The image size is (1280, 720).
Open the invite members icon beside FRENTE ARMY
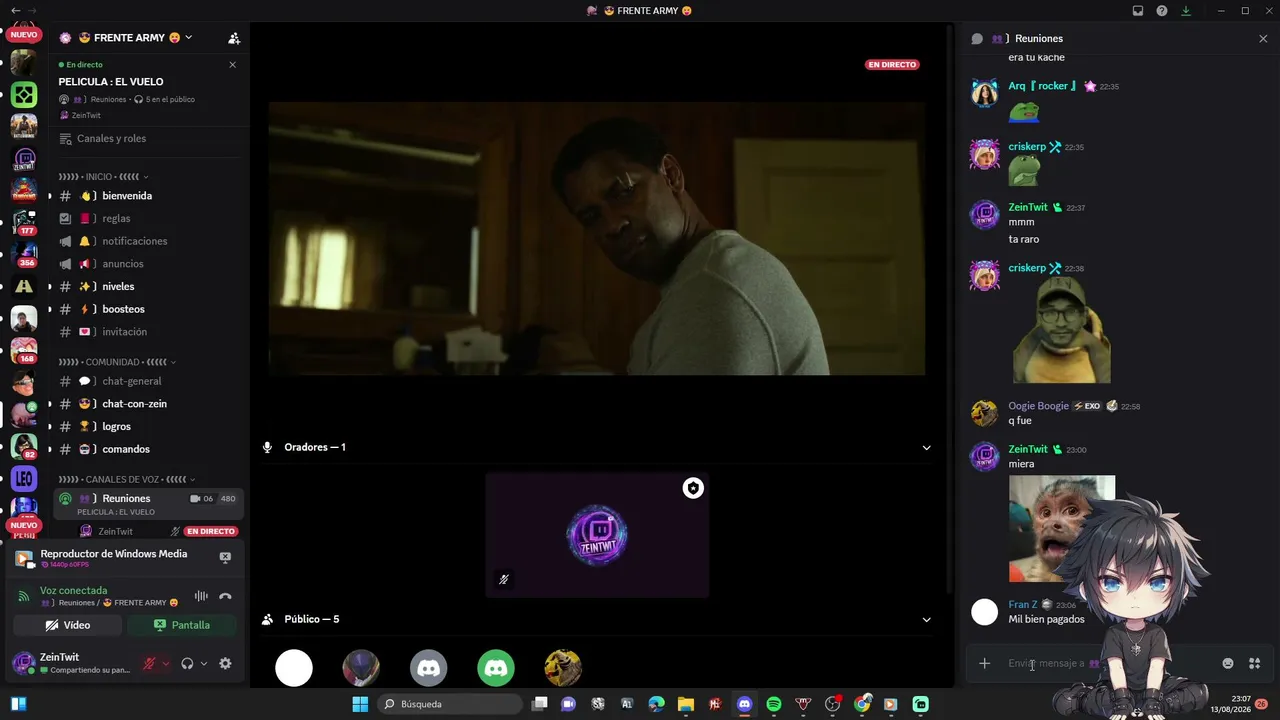tap(234, 38)
